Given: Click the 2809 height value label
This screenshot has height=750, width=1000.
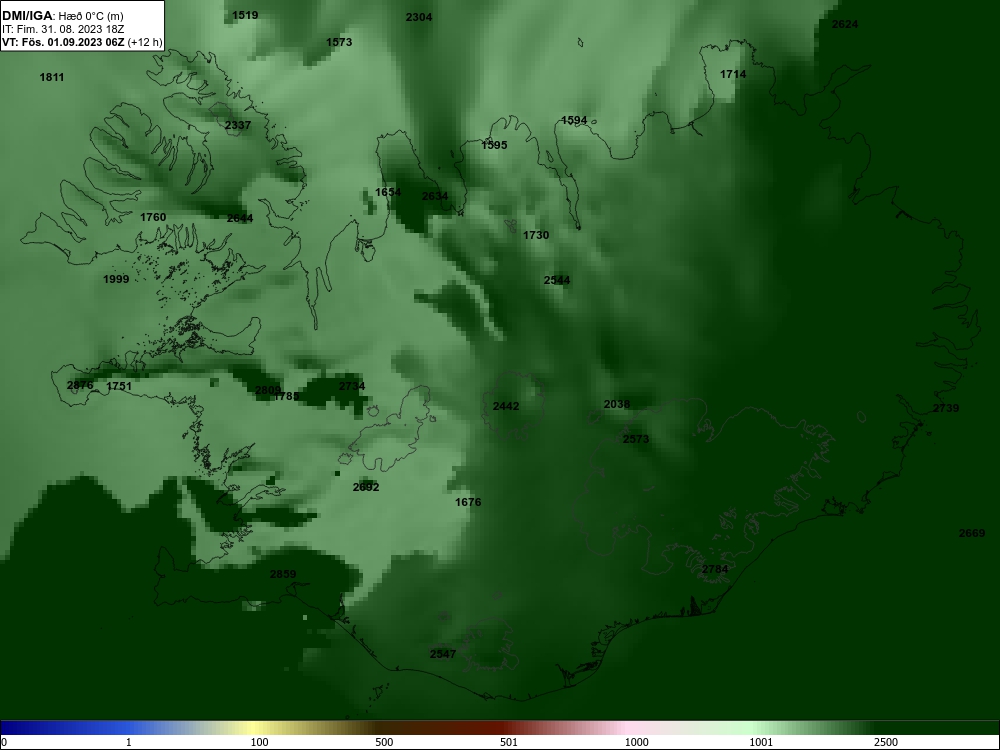Looking at the screenshot, I should pyautogui.click(x=268, y=390).
